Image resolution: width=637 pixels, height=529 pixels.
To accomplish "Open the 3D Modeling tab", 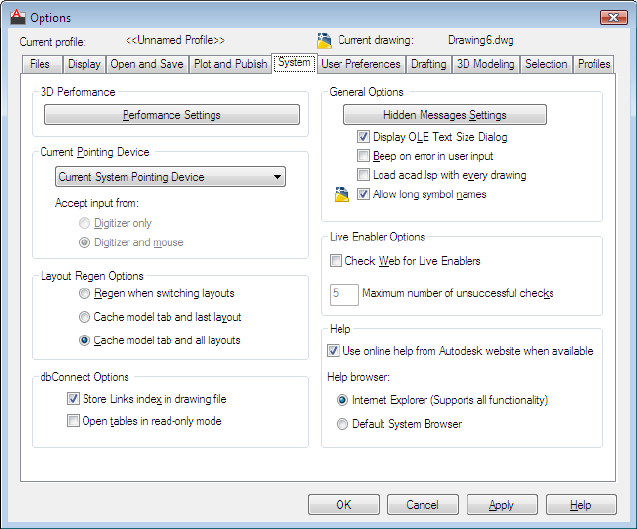I will (485, 64).
